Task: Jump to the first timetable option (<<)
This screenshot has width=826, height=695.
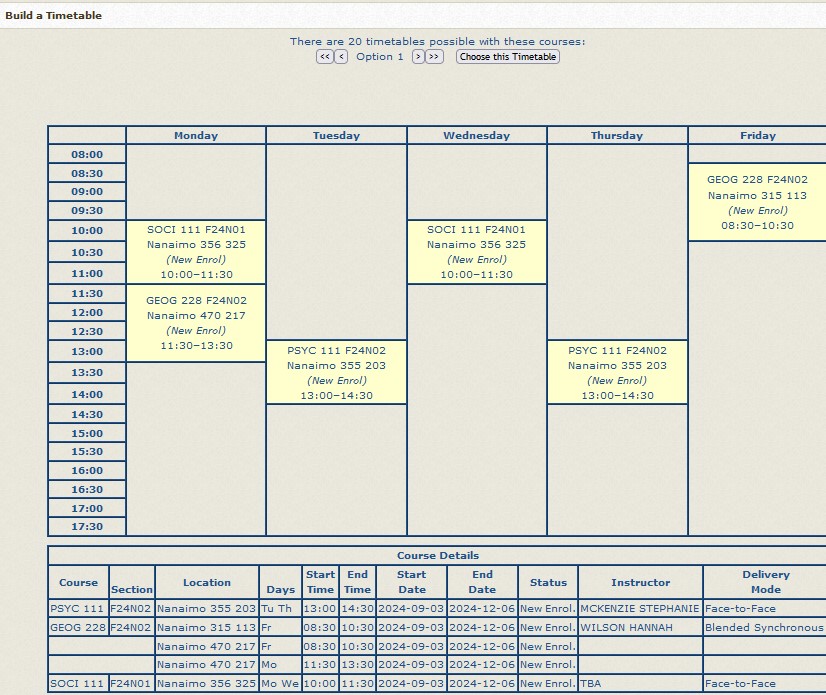Action: point(324,57)
